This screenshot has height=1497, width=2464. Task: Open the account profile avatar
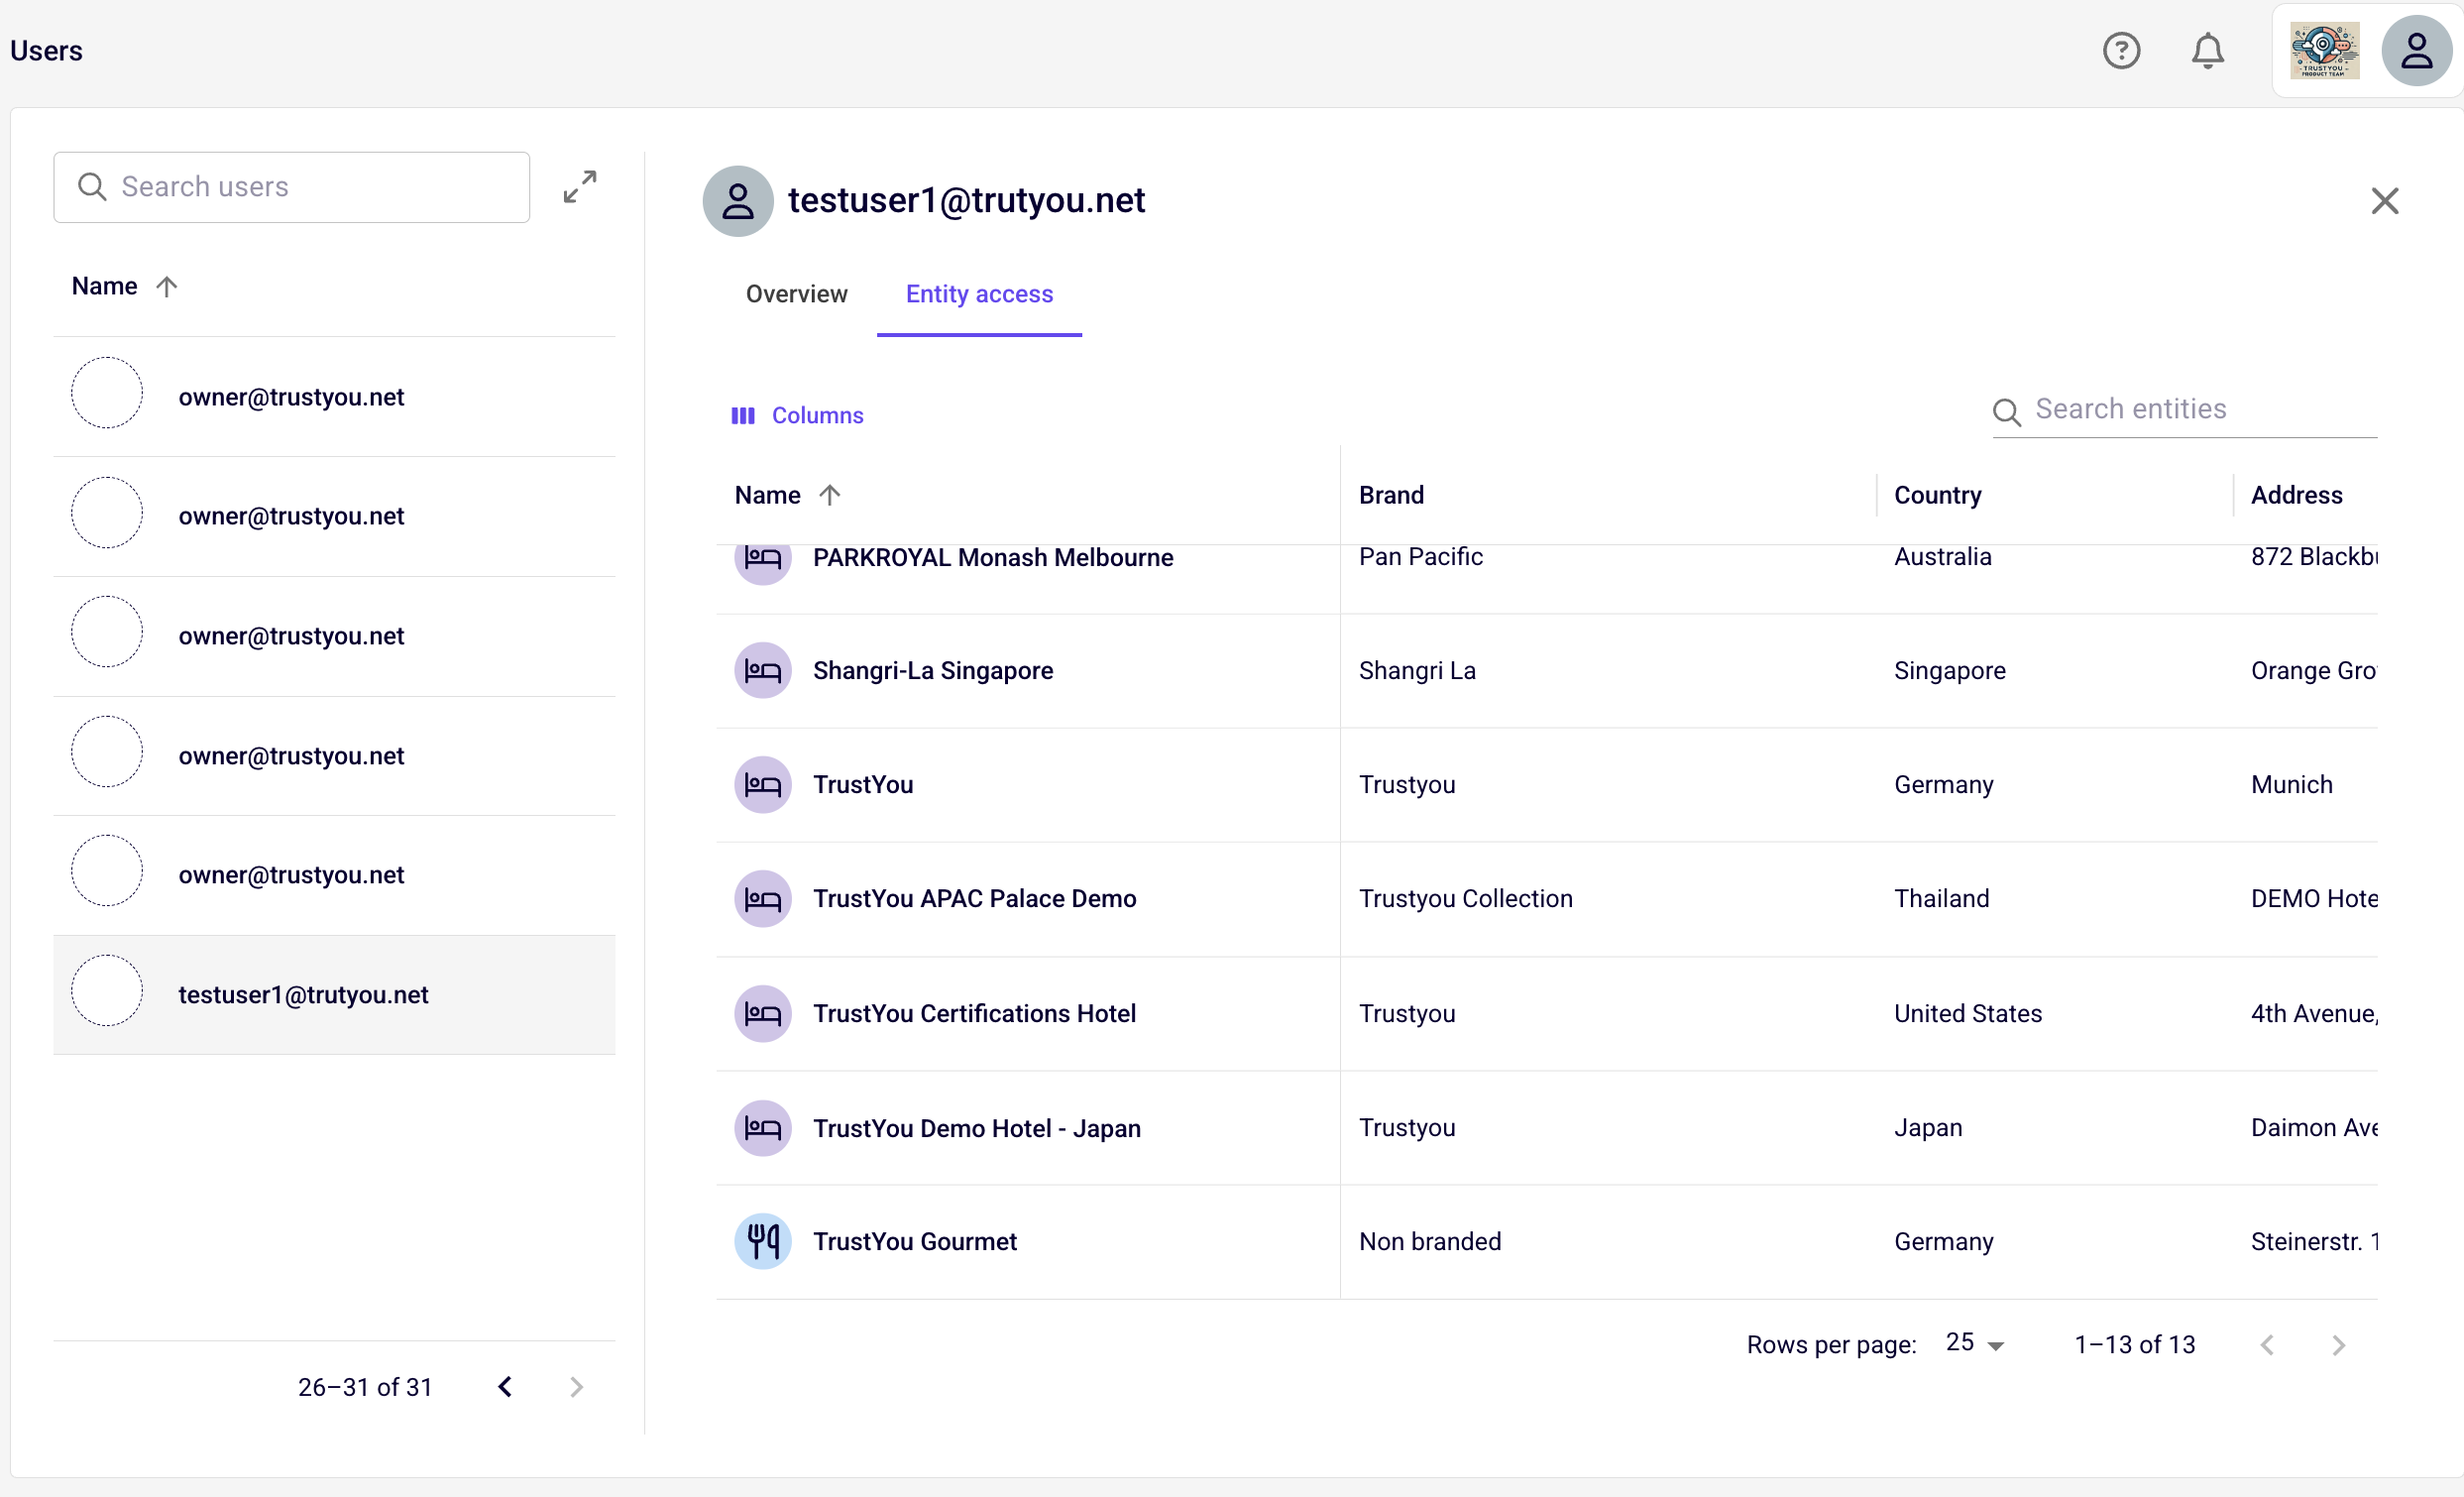point(2416,50)
